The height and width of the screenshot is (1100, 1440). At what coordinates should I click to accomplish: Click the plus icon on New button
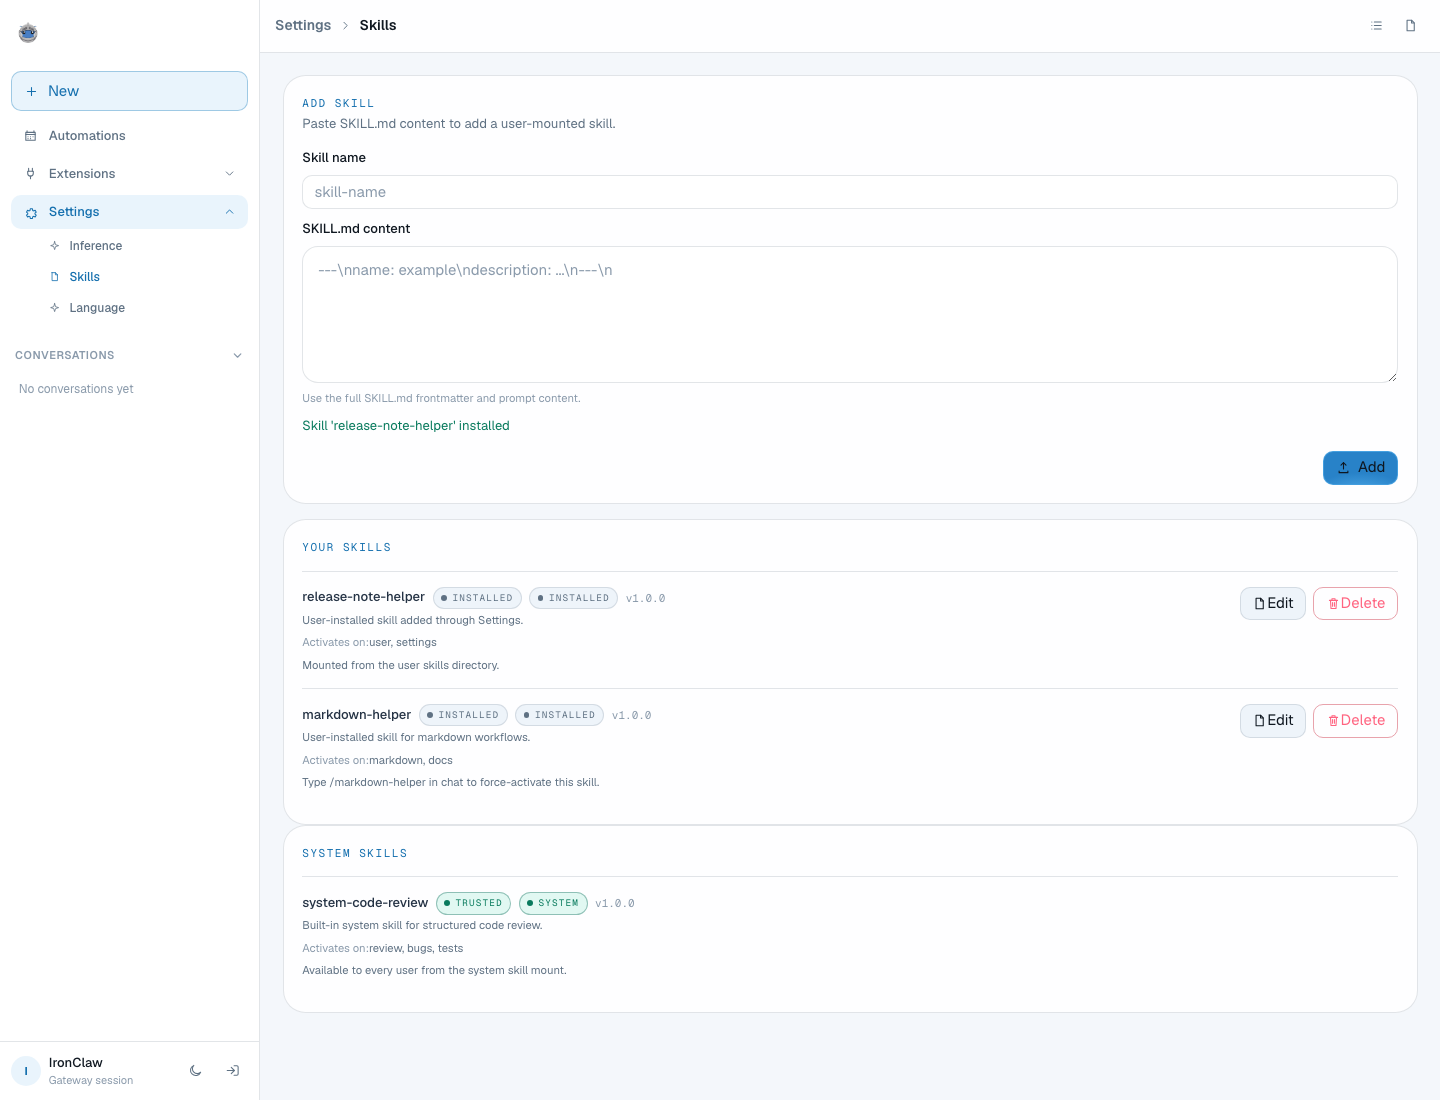31,91
